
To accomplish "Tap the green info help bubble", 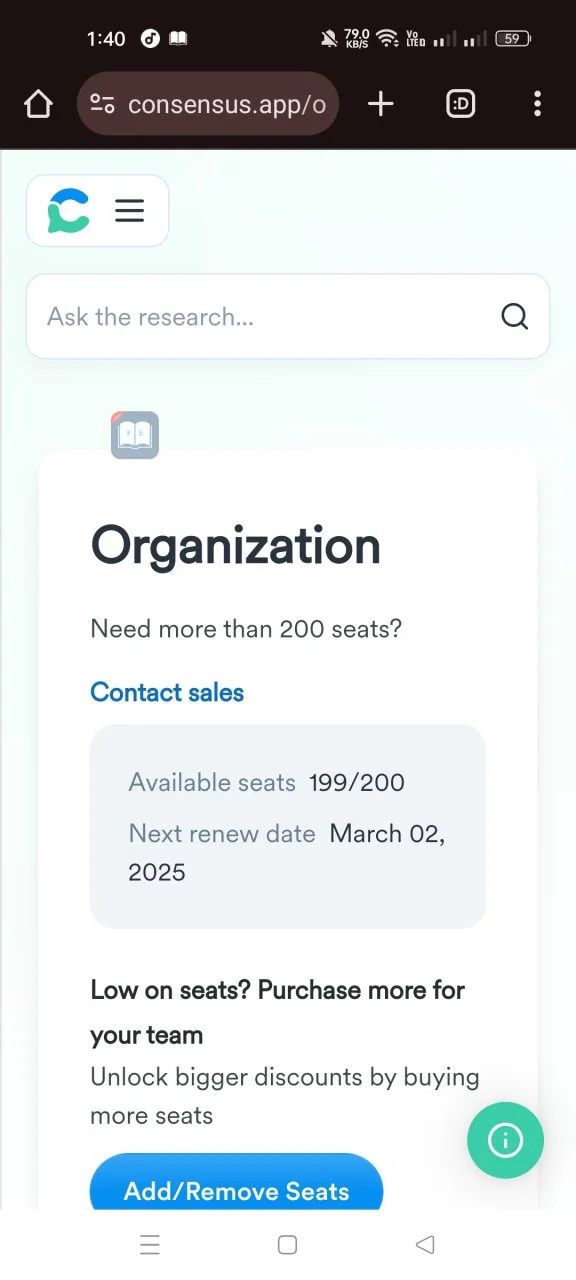I will pyautogui.click(x=505, y=1140).
